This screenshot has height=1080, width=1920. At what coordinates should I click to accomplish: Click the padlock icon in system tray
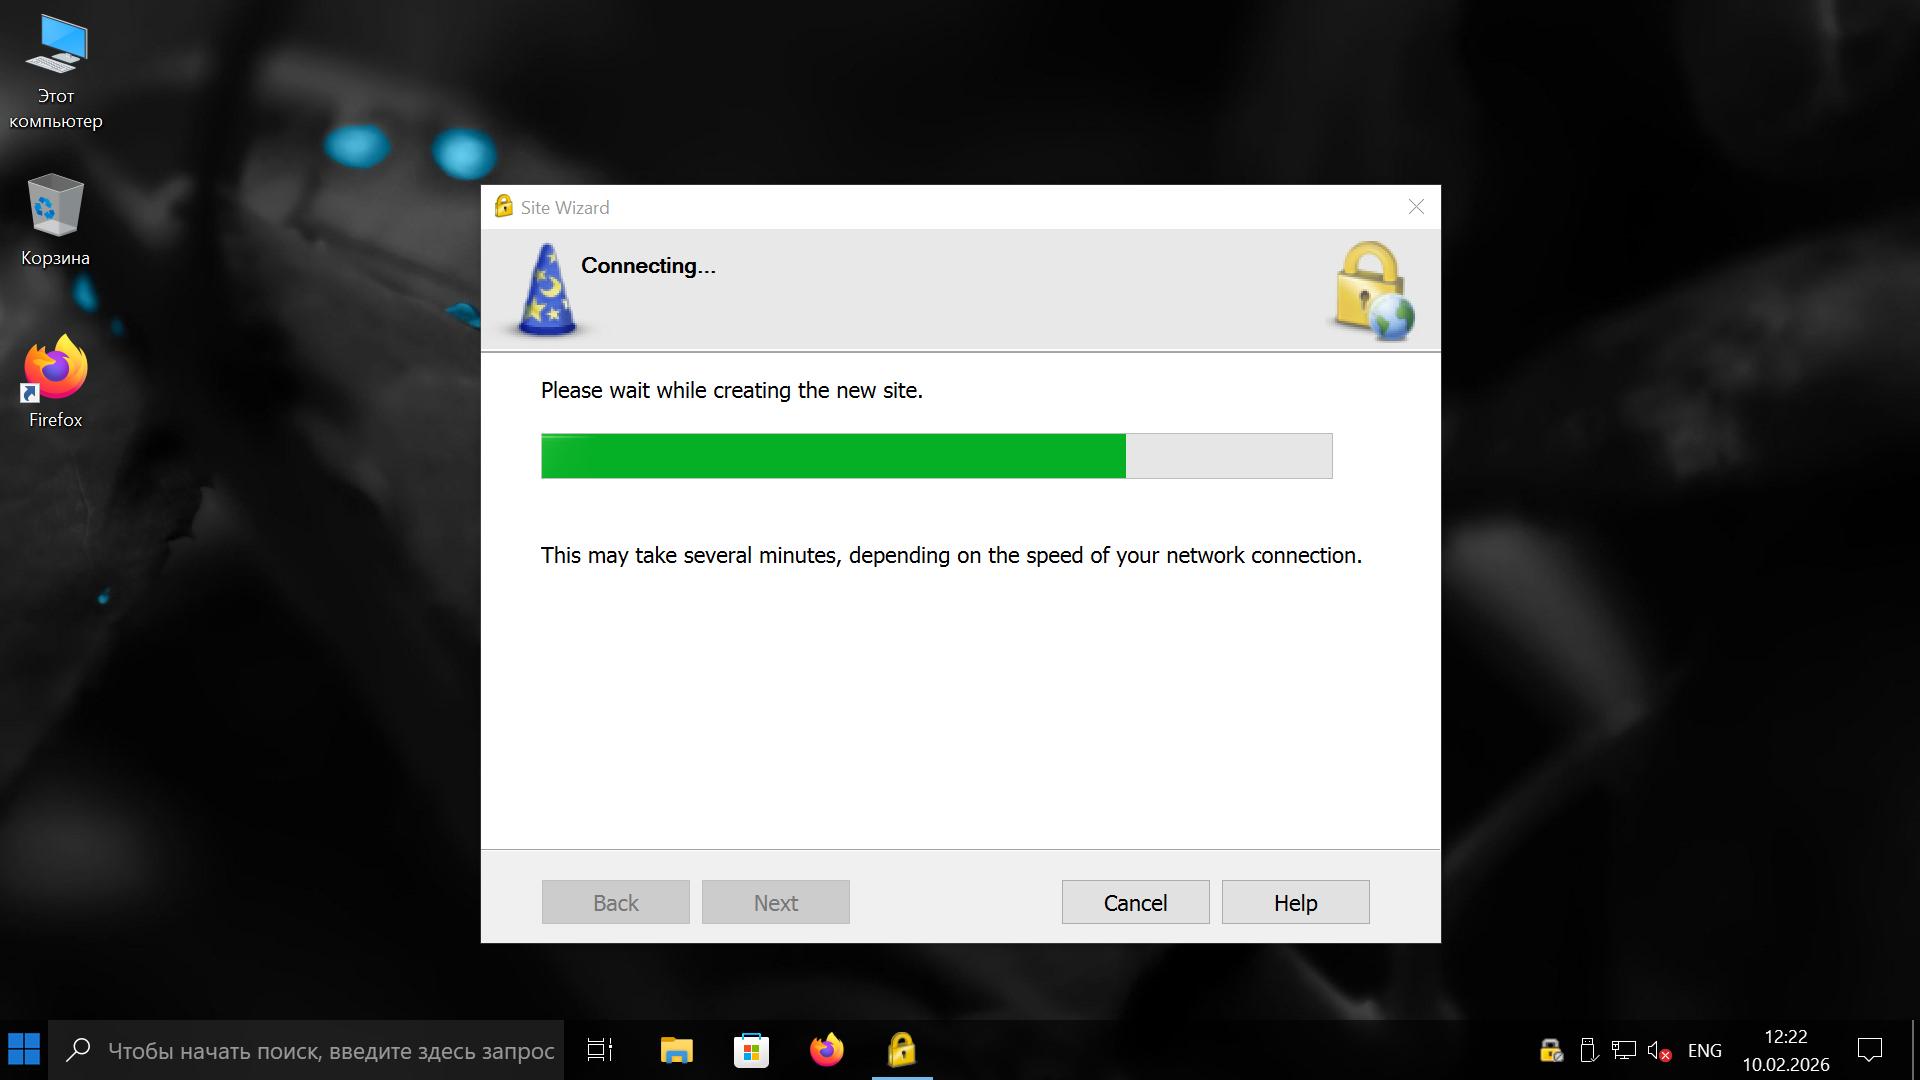(1550, 1051)
